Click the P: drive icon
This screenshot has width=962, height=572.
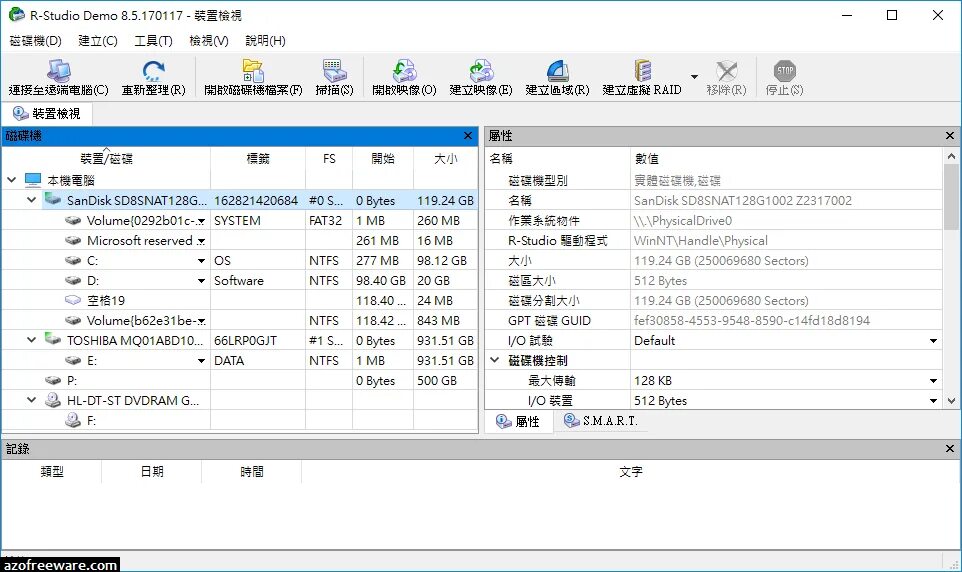[53, 381]
